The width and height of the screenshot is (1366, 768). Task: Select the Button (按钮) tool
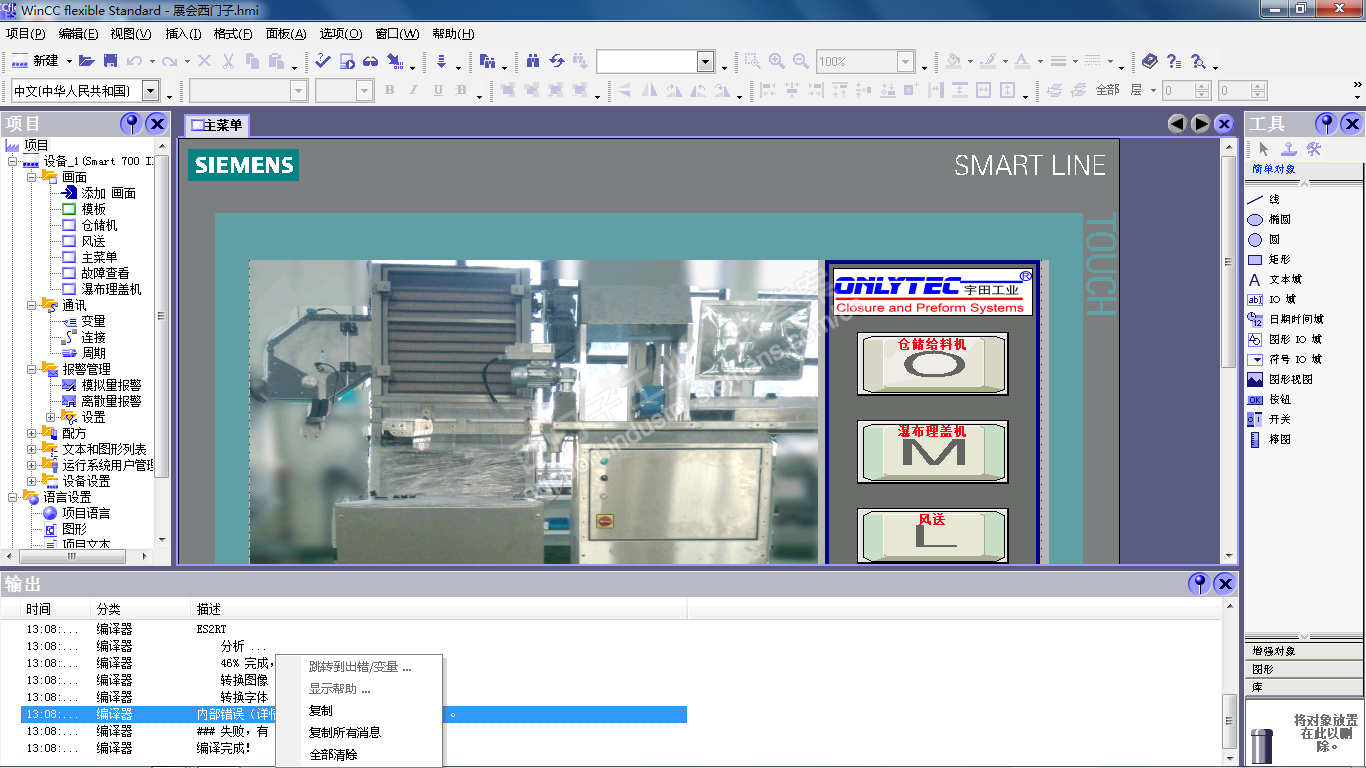pyautogui.click(x=1279, y=399)
